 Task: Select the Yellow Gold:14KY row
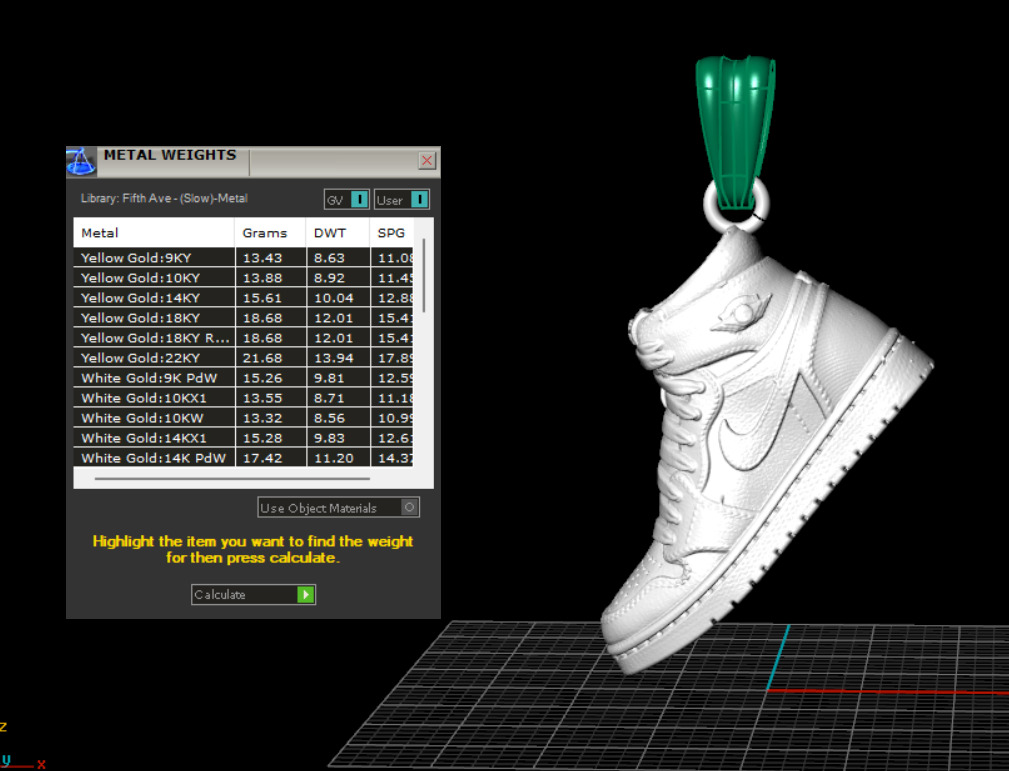pos(243,298)
